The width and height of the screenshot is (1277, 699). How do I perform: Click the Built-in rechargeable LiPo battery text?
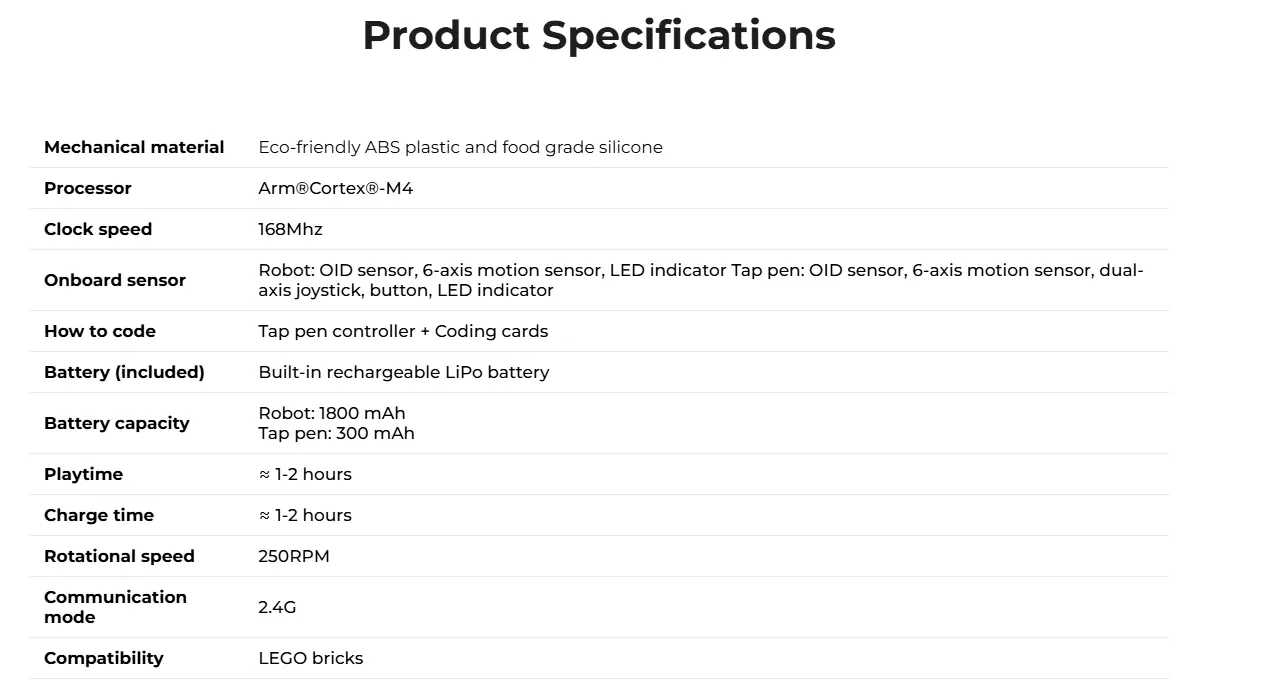403,372
